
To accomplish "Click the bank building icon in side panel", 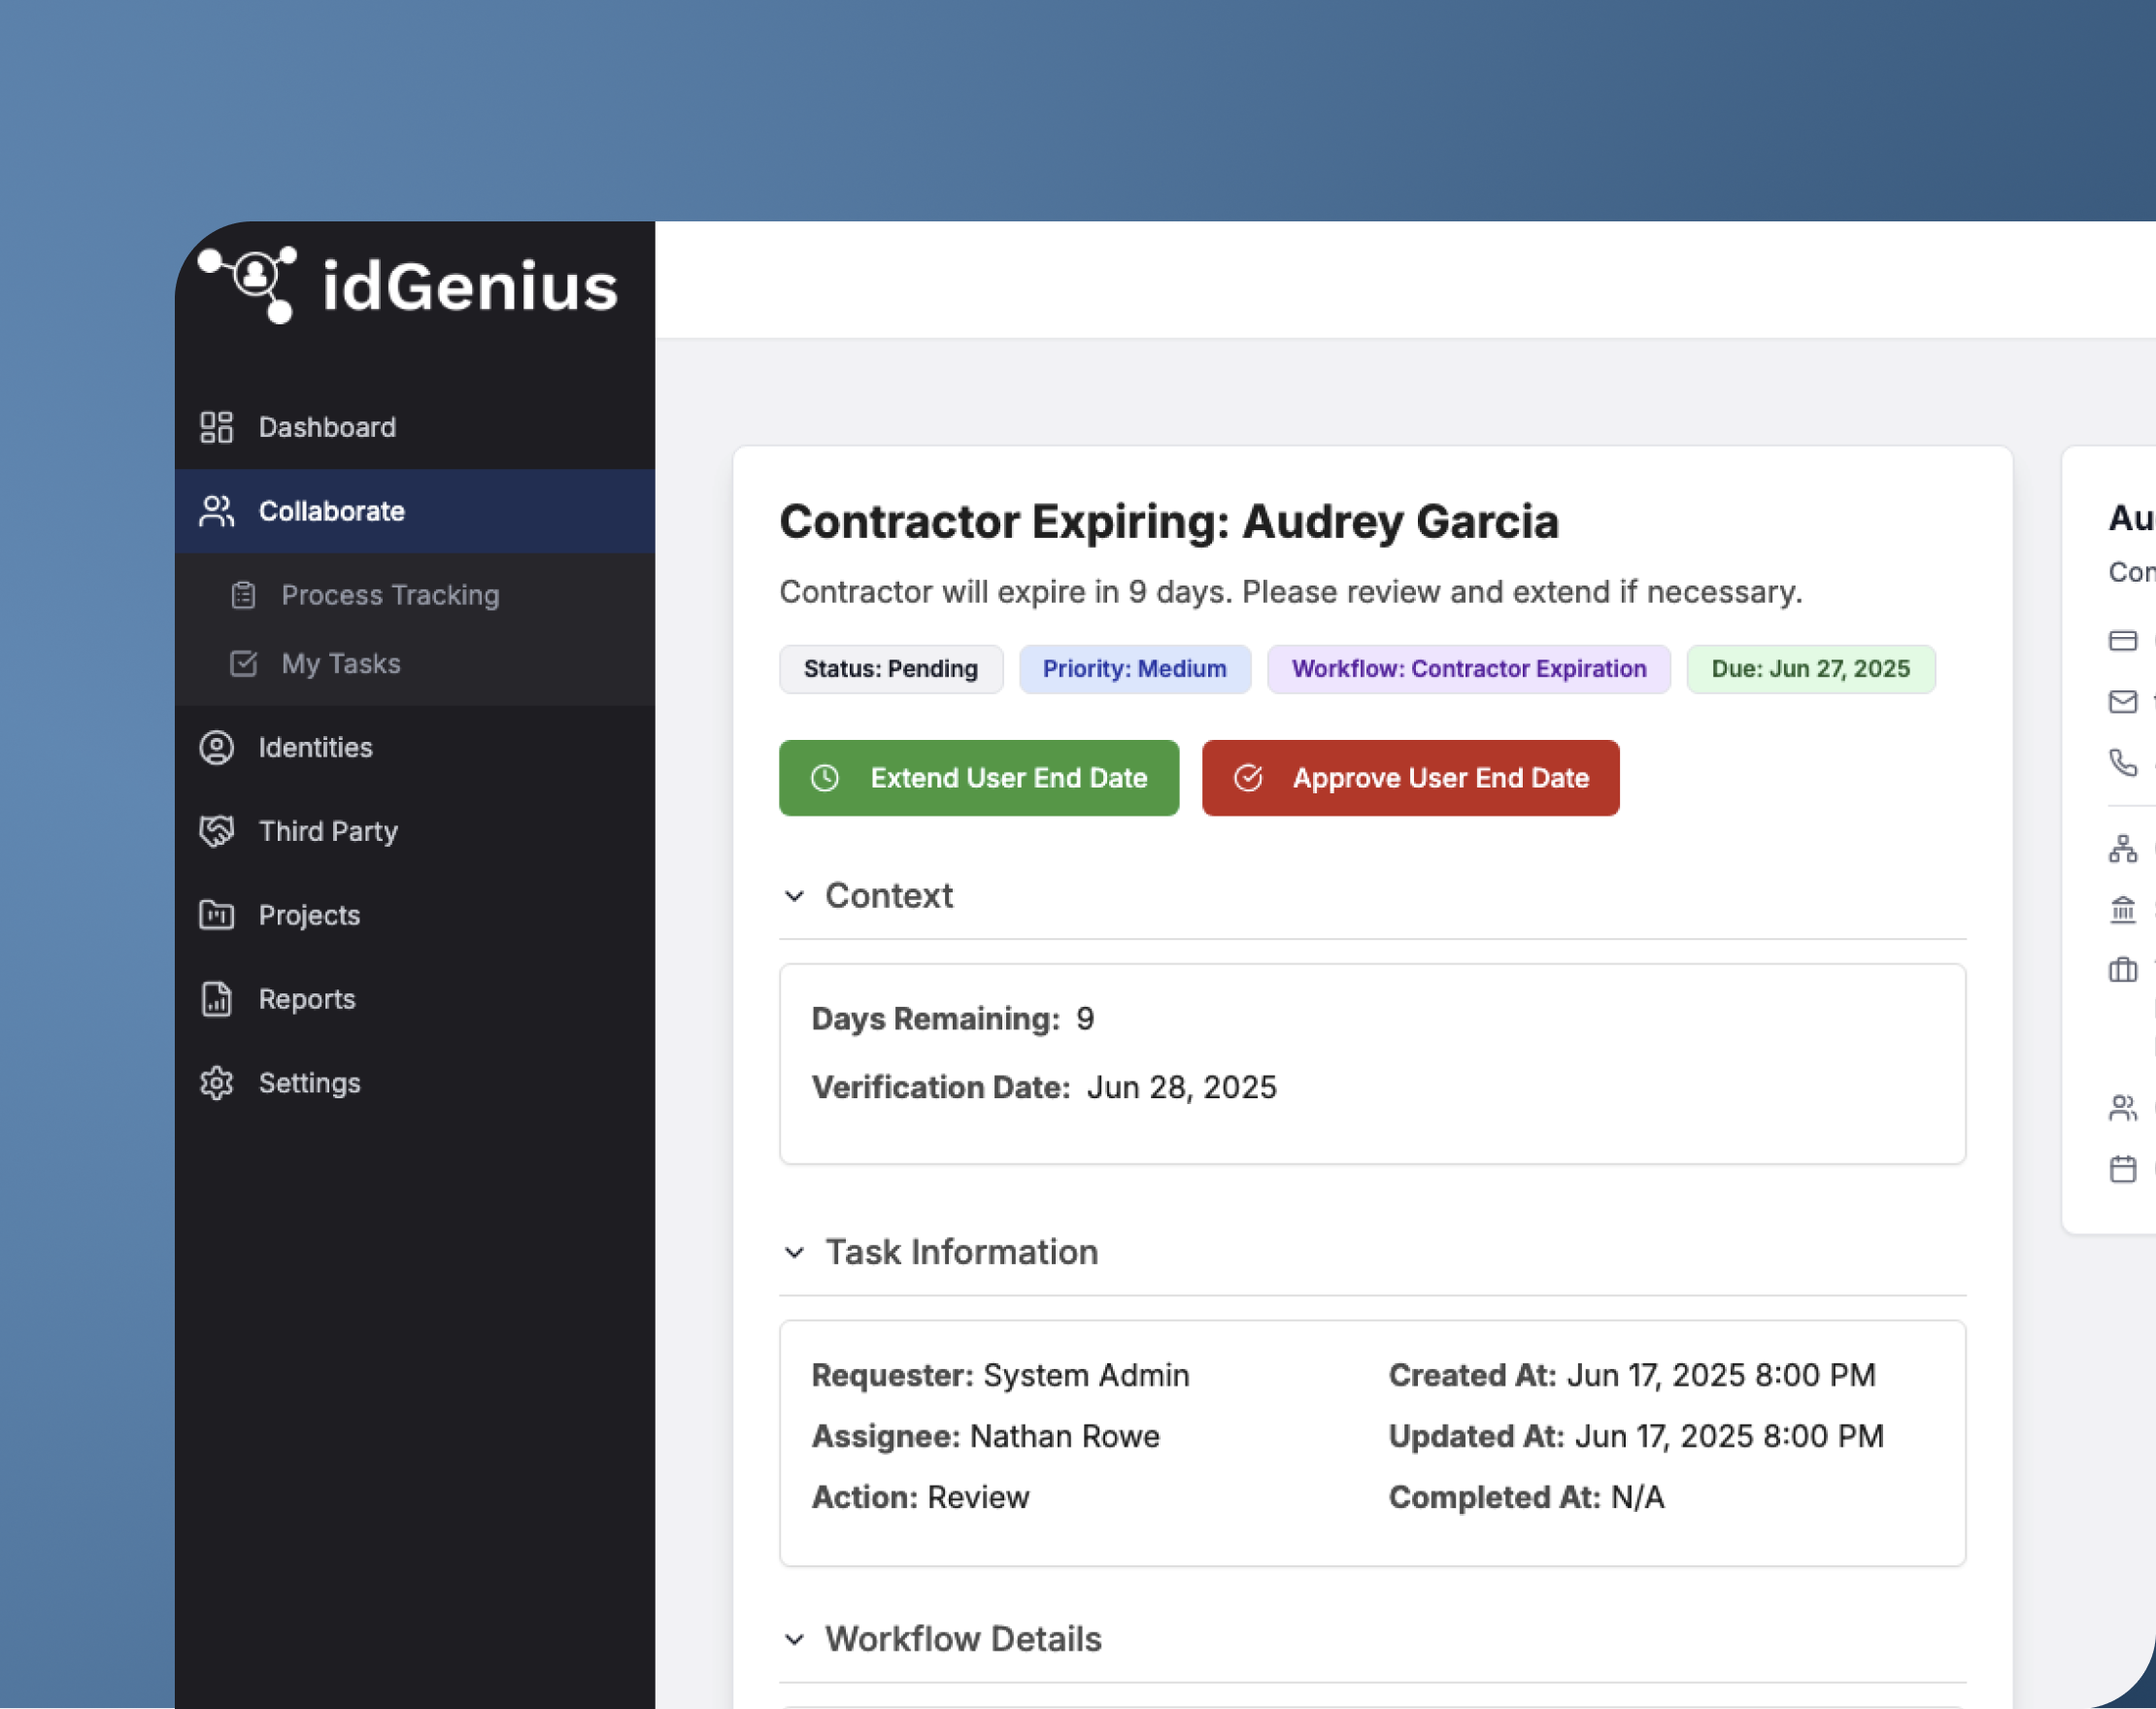I will [x=2122, y=910].
